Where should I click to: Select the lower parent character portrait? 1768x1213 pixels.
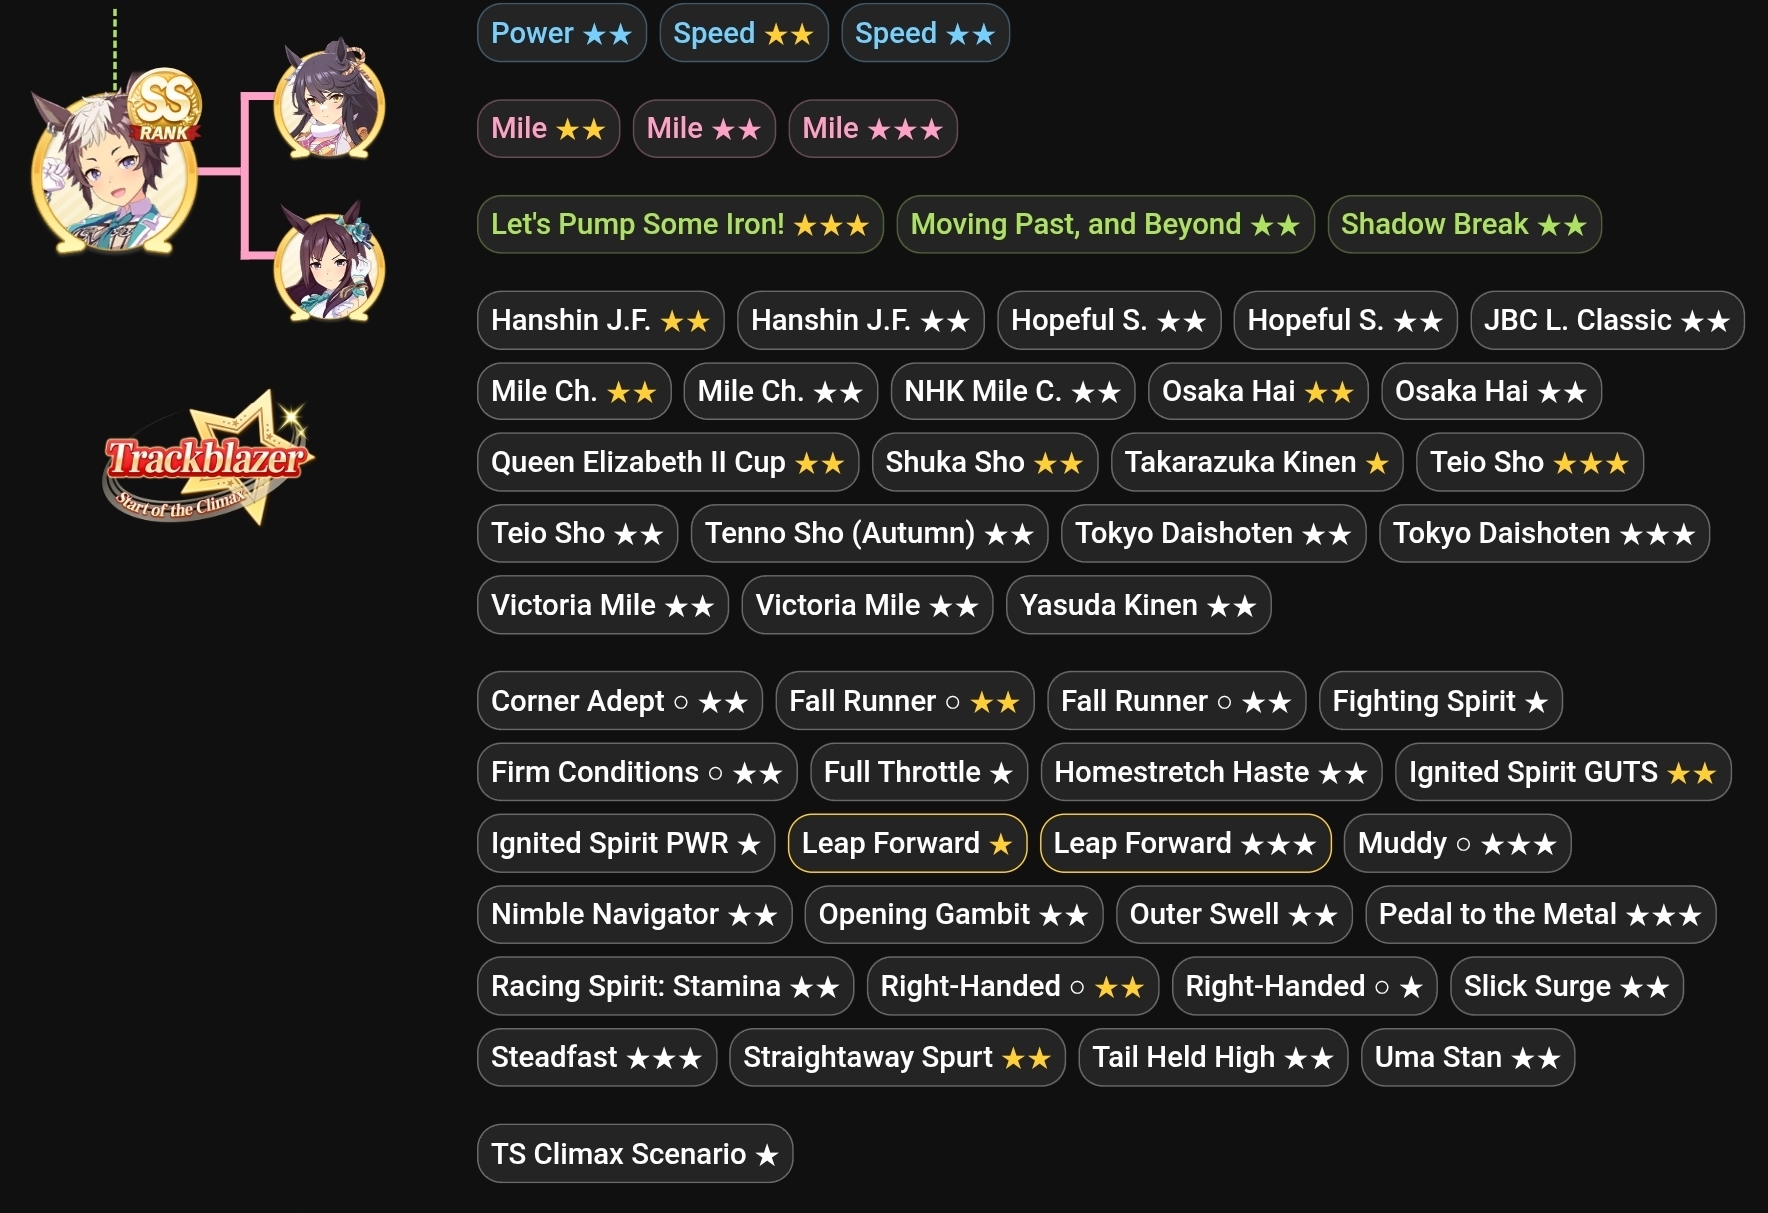tap(330, 263)
